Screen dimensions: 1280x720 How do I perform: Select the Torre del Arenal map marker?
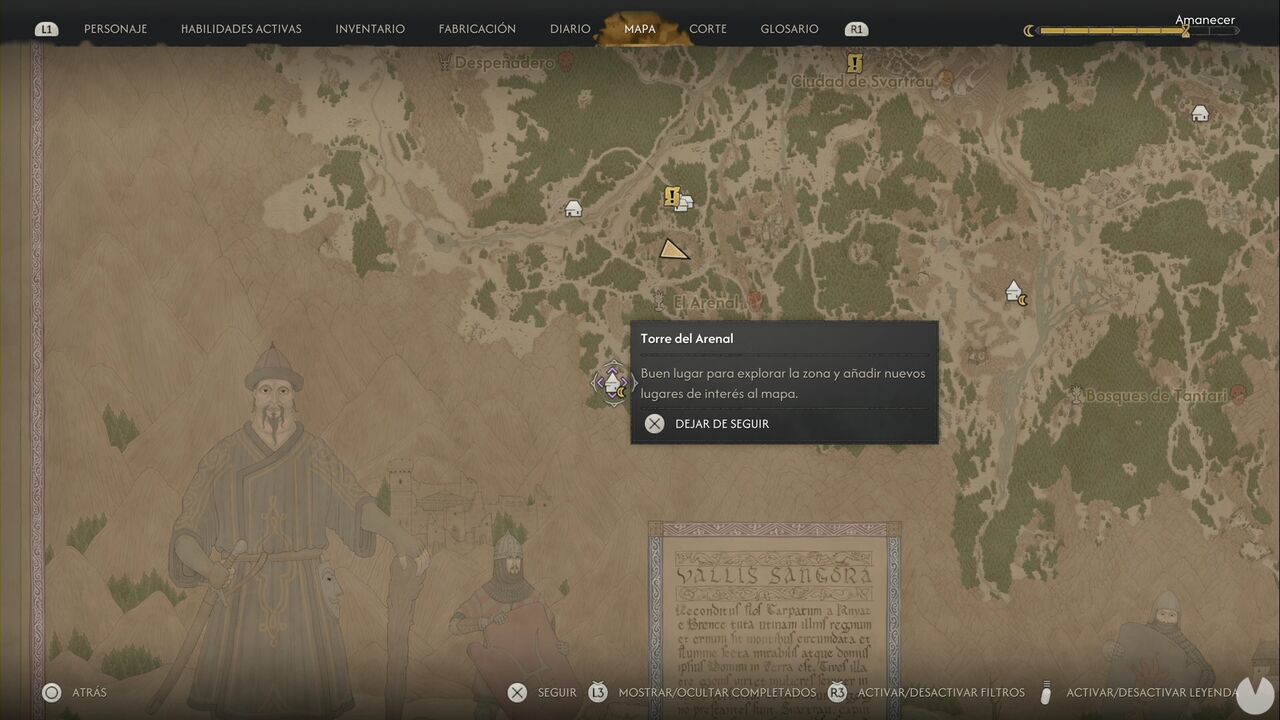click(x=612, y=382)
